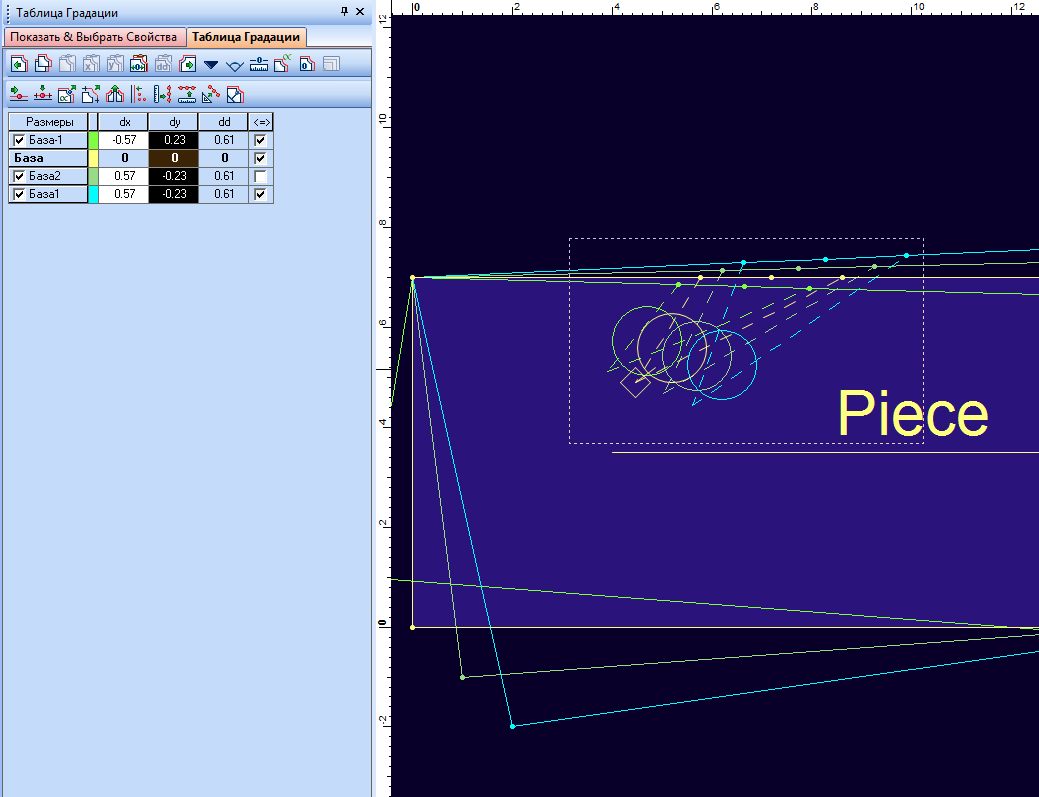Click the light green swatch for База2

[x=93, y=176]
